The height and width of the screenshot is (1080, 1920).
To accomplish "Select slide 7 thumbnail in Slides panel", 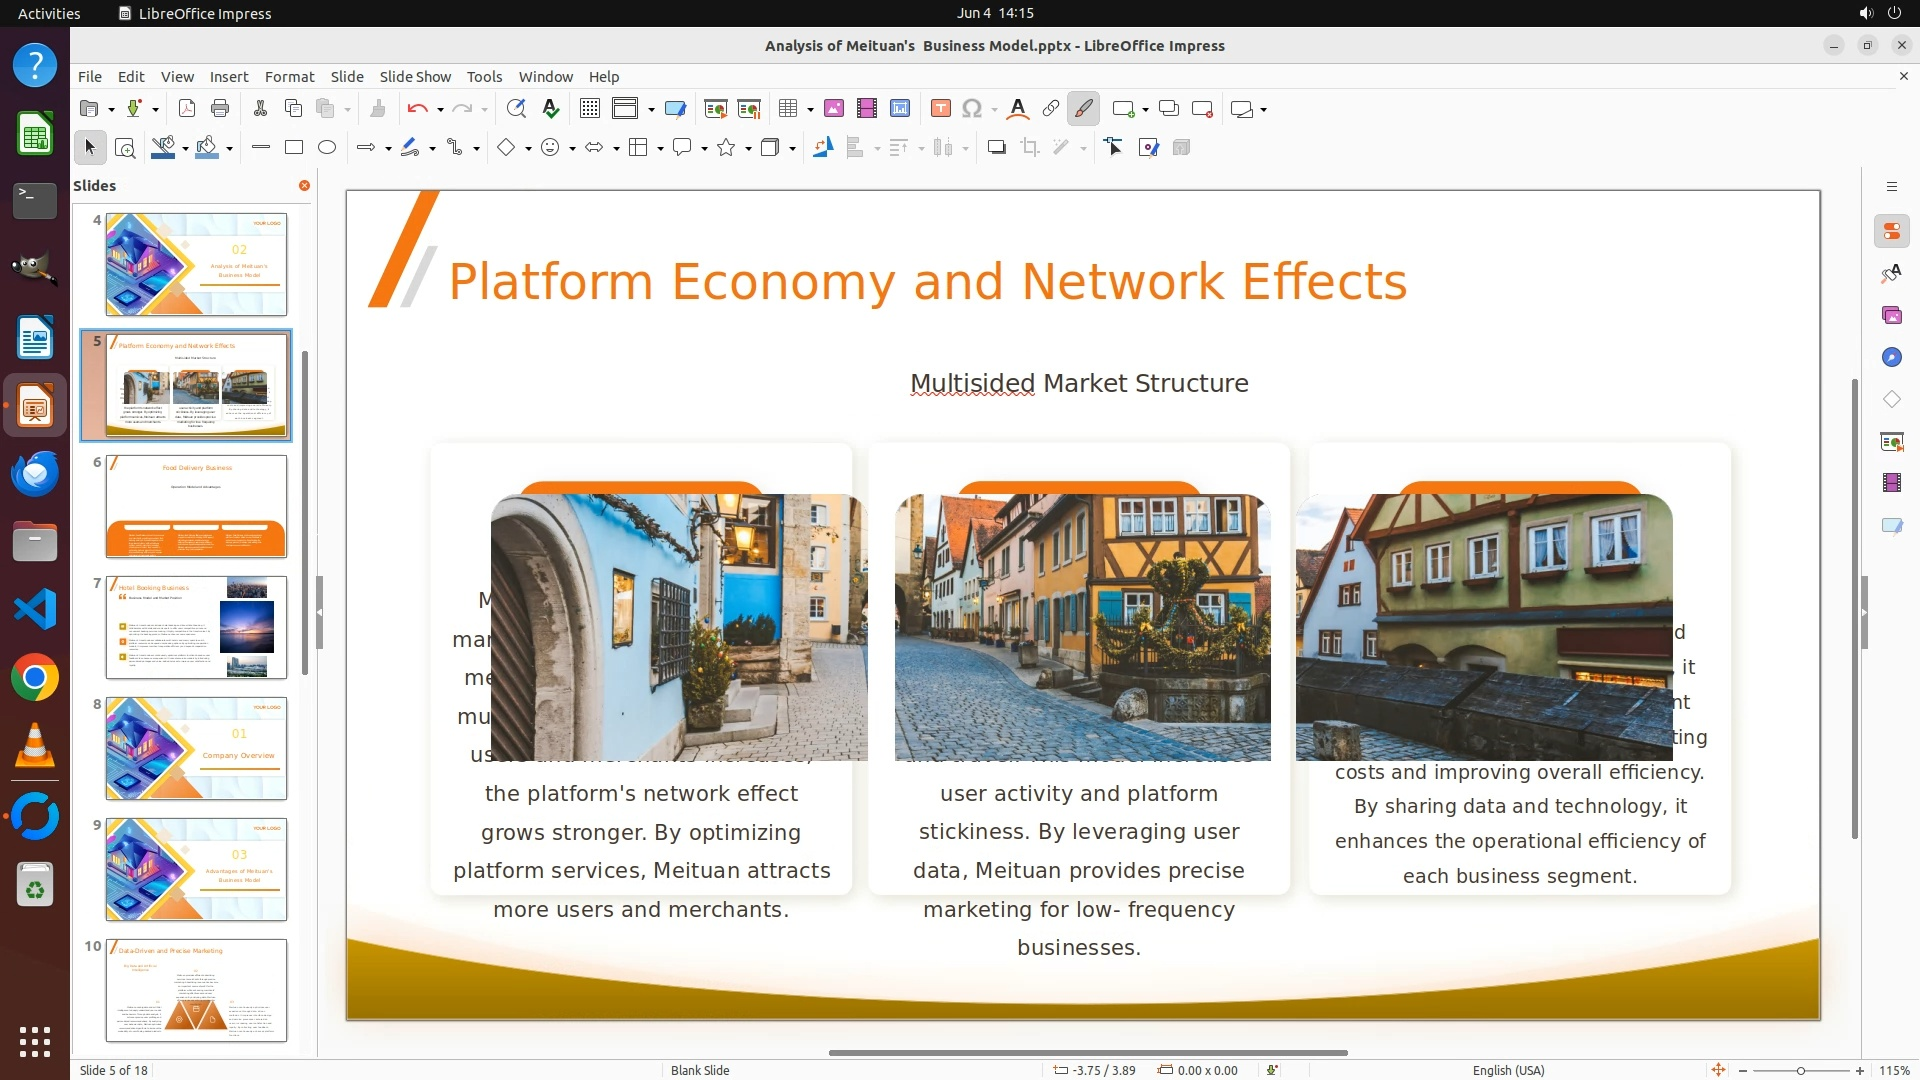I will point(196,627).
